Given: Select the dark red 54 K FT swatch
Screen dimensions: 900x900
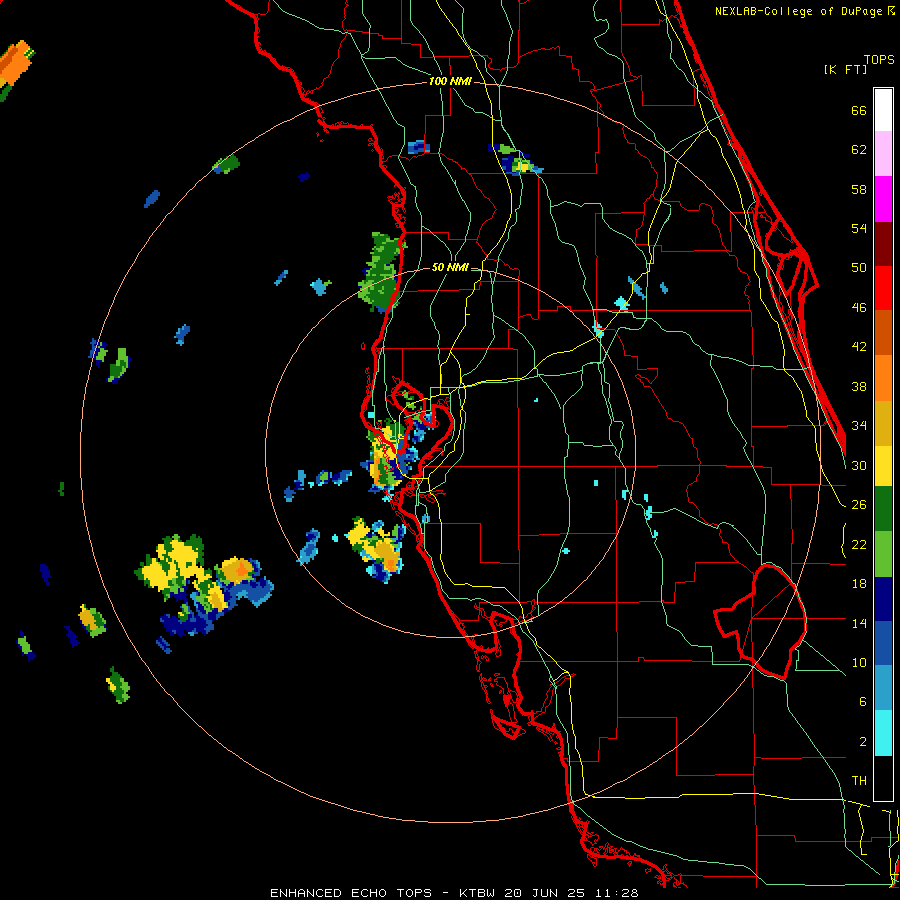Looking at the screenshot, I should click(x=883, y=243).
